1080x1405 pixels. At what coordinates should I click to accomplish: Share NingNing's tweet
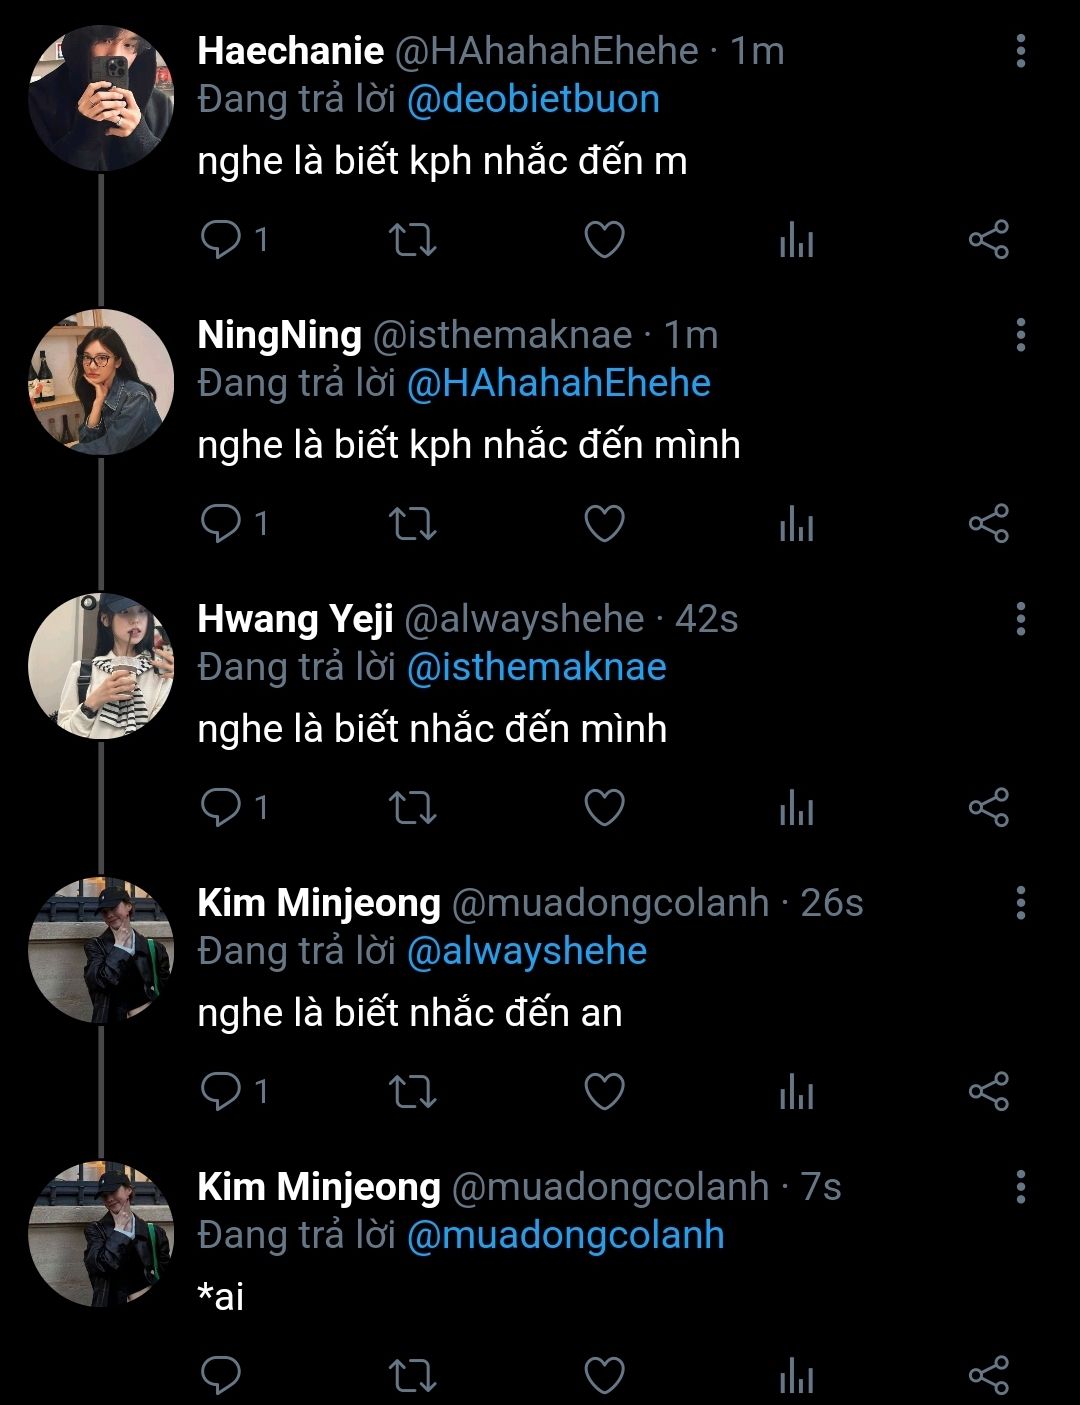988,524
